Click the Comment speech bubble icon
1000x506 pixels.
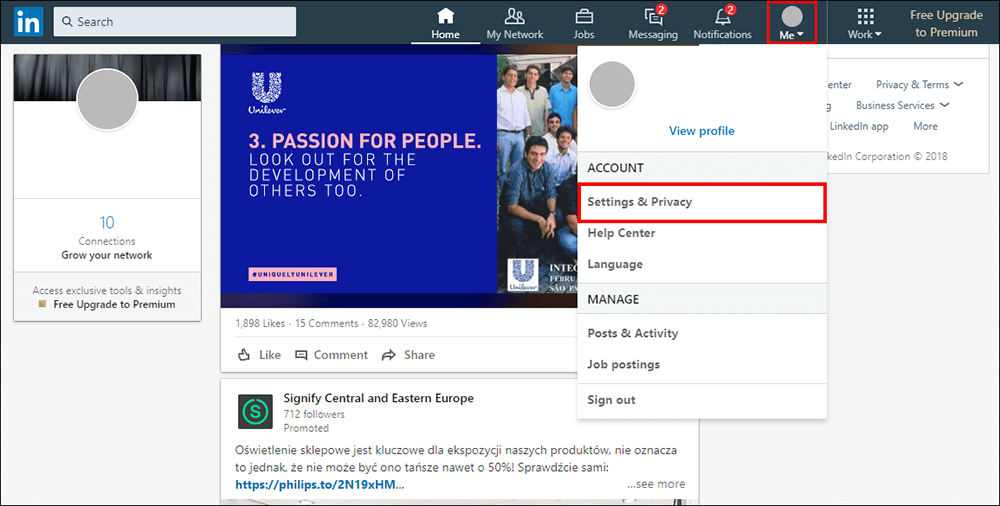pyautogui.click(x=301, y=355)
